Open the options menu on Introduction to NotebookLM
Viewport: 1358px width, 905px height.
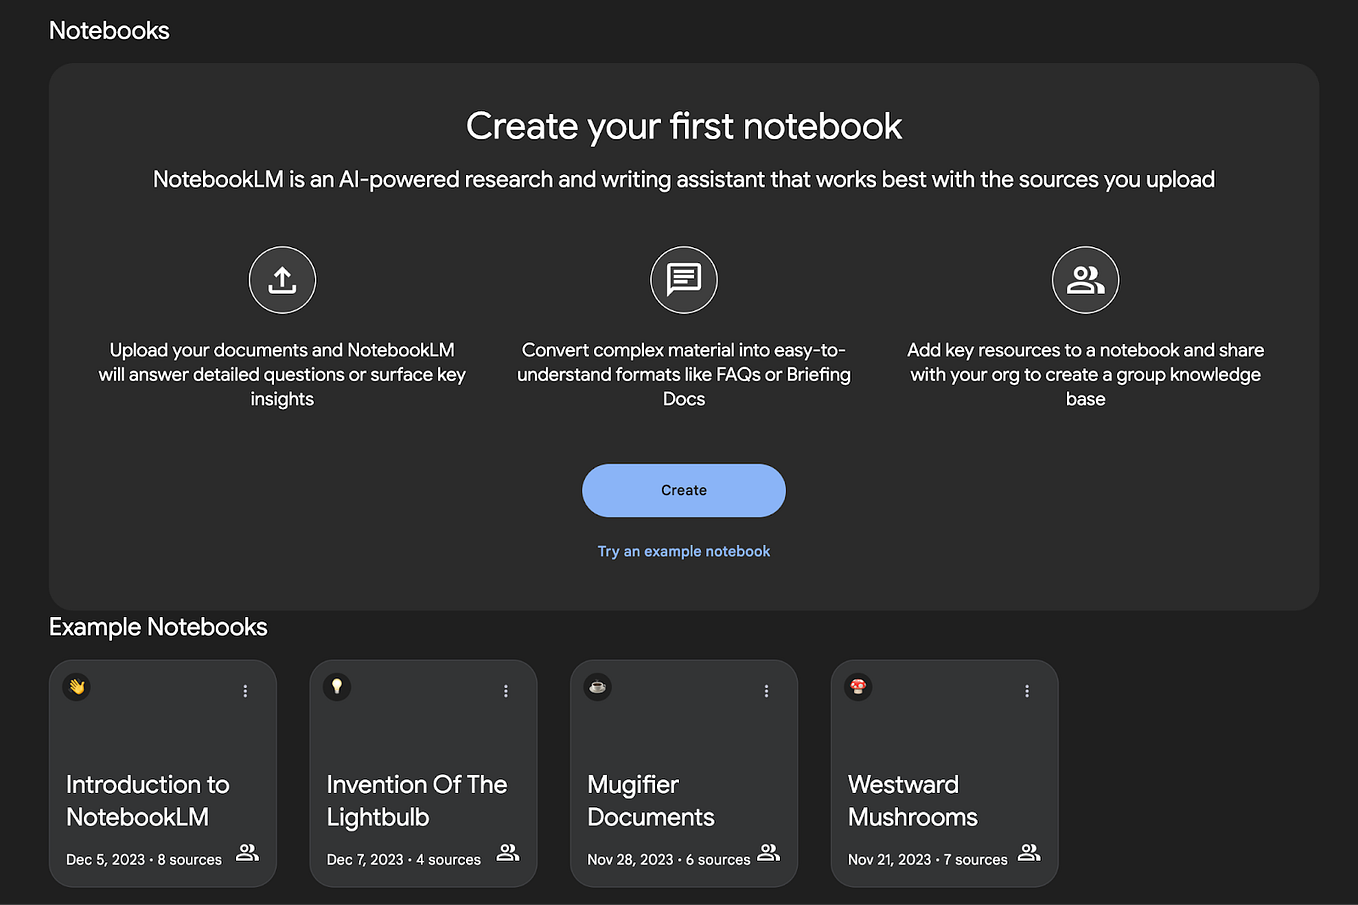click(x=245, y=690)
